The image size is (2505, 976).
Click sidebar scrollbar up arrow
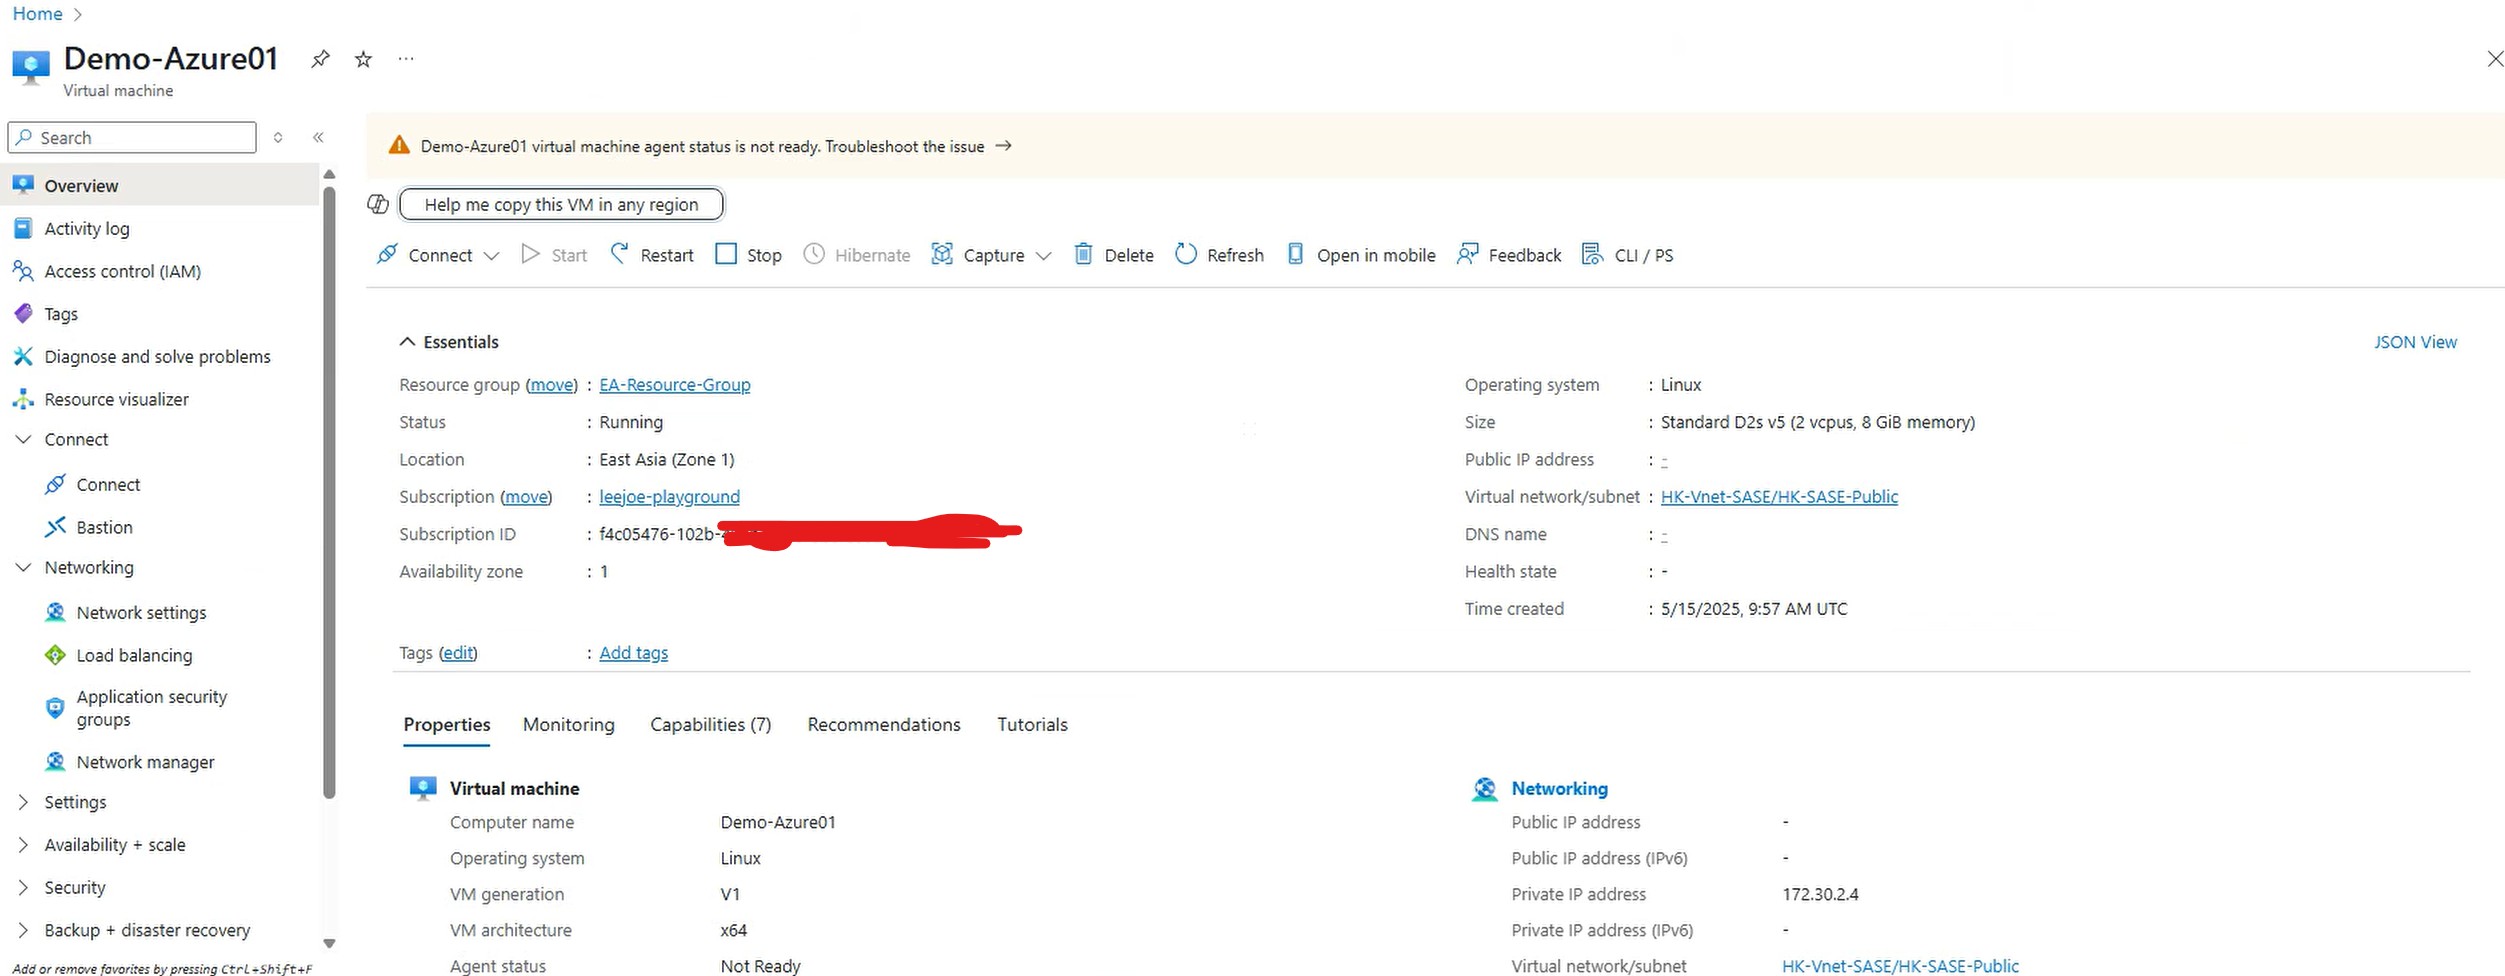(x=329, y=174)
